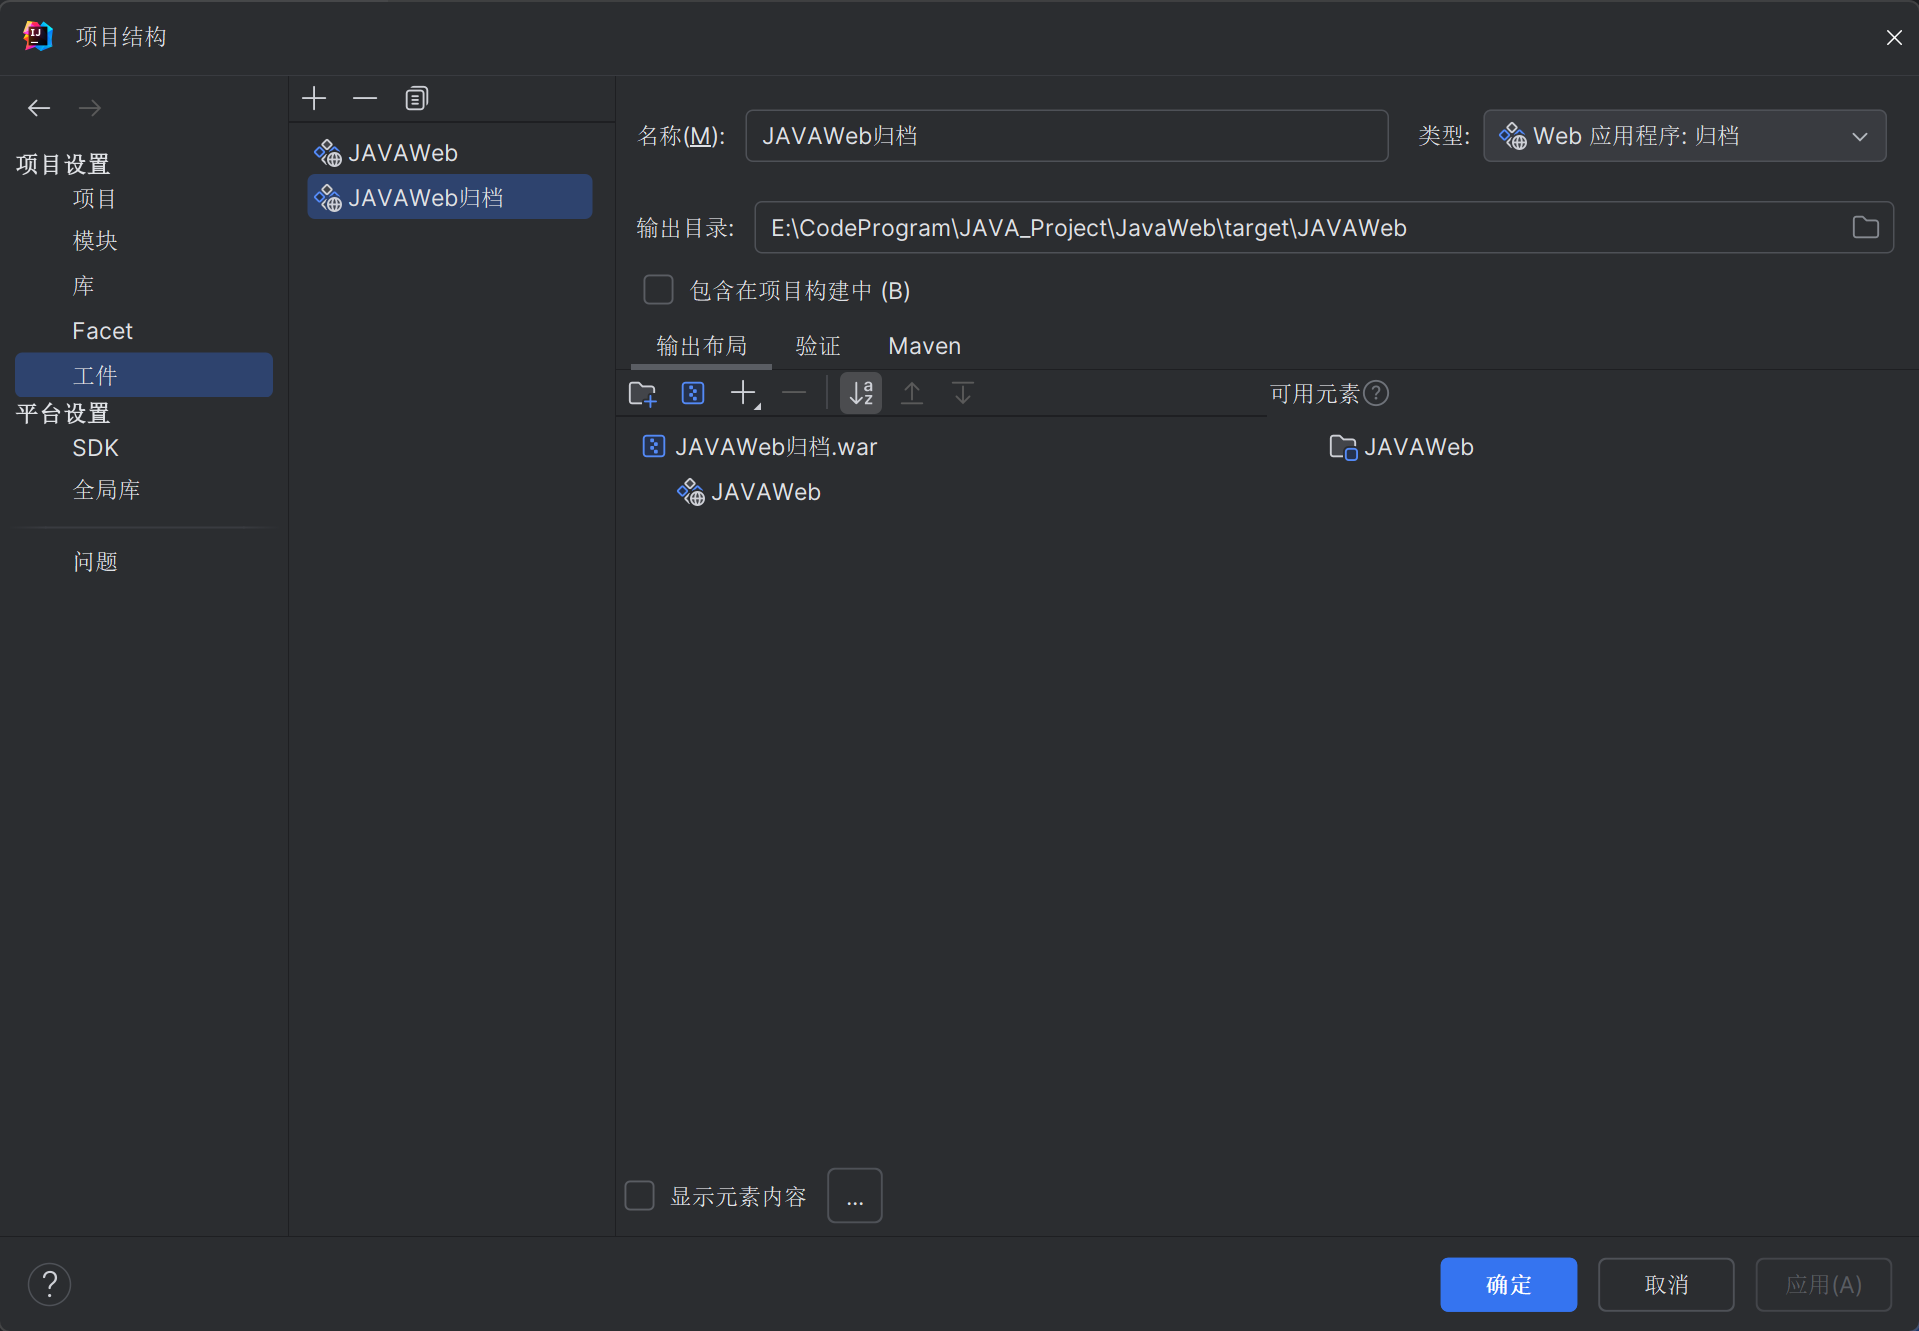The width and height of the screenshot is (1919, 1331).
Task: Remove the selected artifact with minus icon
Action: click(365, 98)
